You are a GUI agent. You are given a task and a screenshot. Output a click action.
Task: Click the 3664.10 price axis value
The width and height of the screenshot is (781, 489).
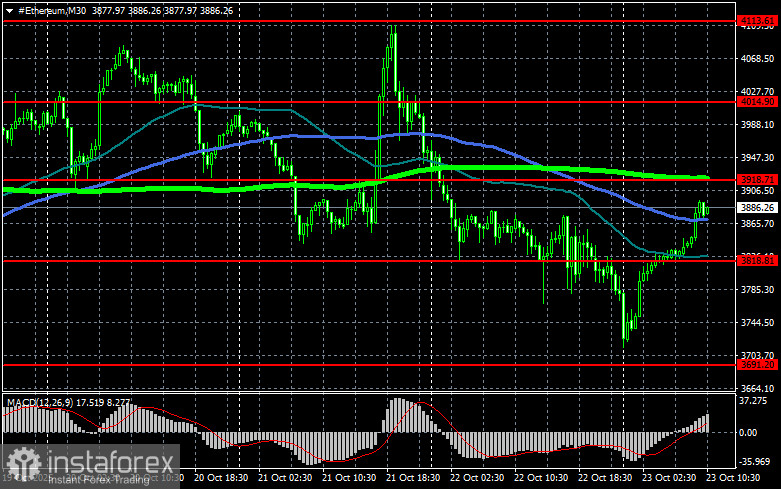757,388
